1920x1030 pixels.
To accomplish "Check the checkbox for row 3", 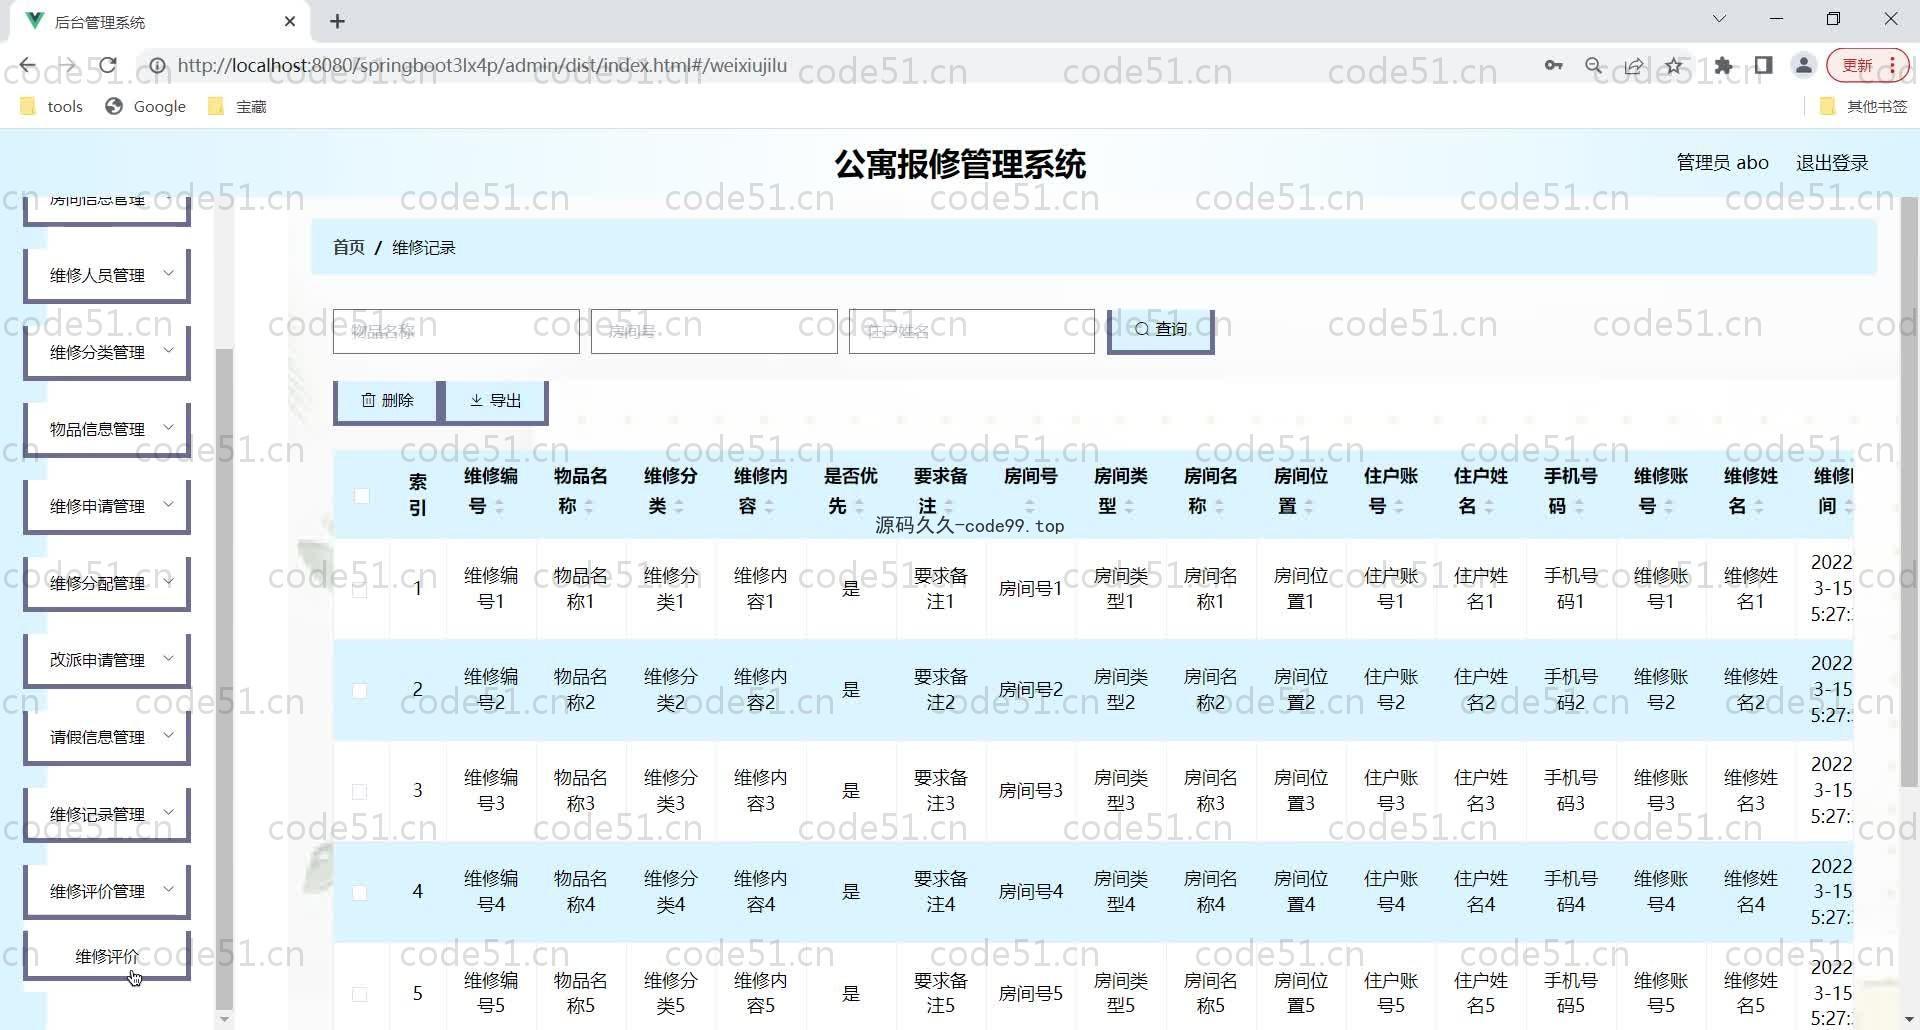I will click(360, 792).
